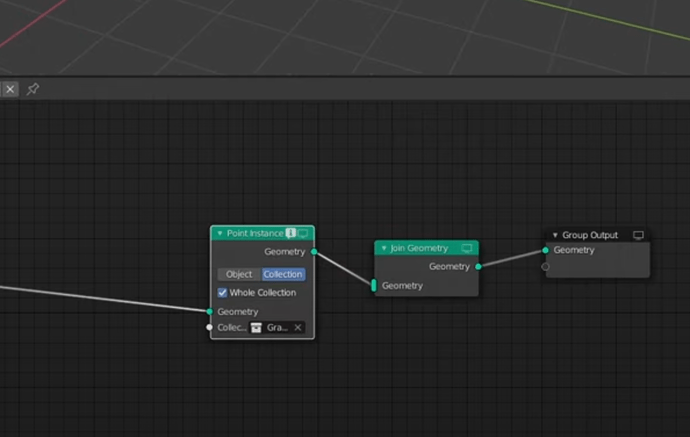Toggle Point Instance node preview monitor icon
Viewport: 690px width, 437px height.
click(x=303, y=233)
